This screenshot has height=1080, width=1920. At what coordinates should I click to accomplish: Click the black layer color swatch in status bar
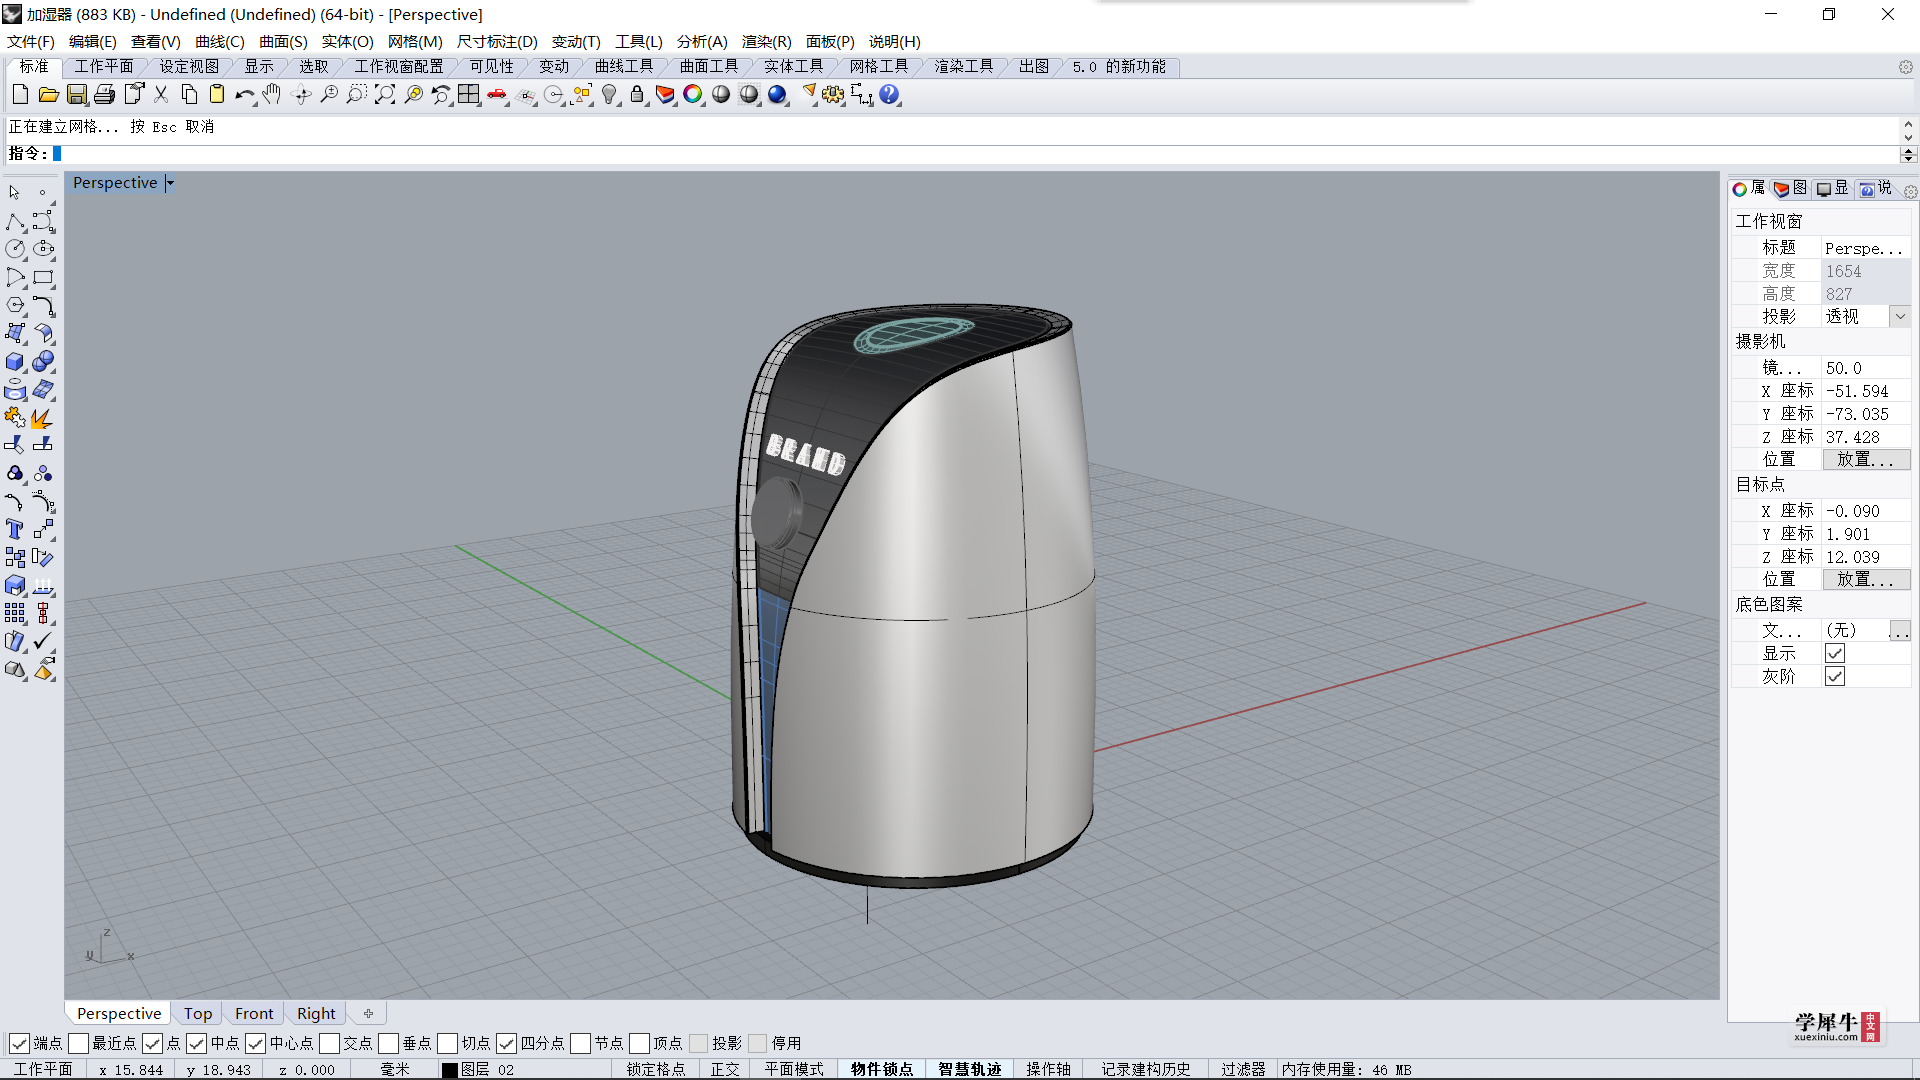coord(450,1070)
